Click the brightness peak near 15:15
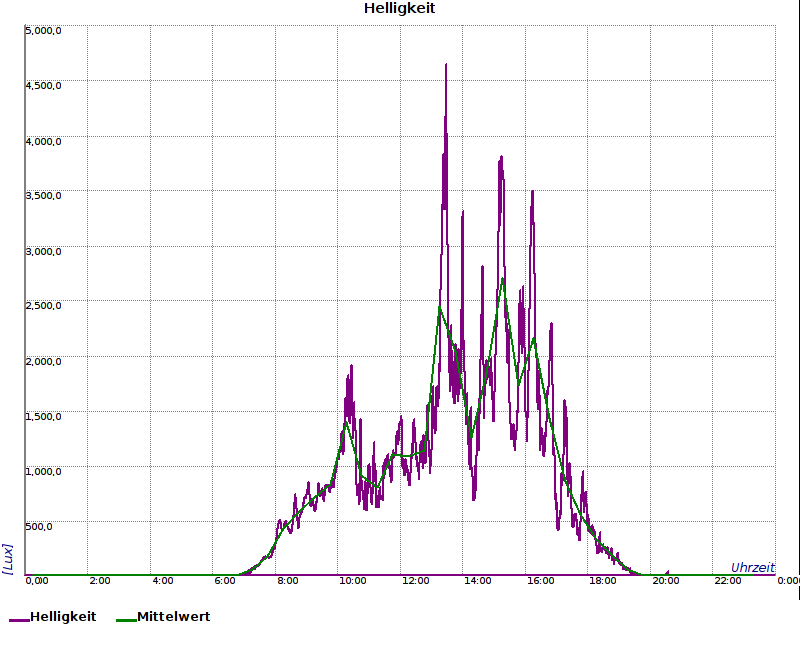 point(502,157)
